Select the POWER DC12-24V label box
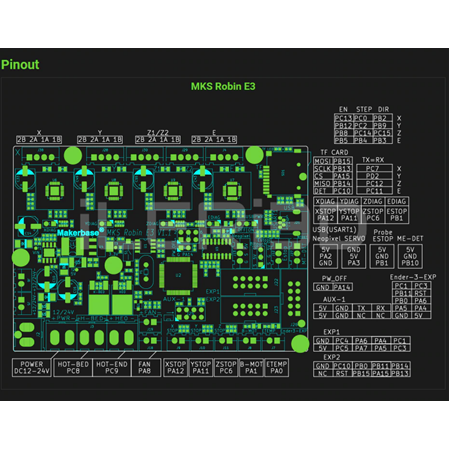Screen dimensions: 450x450 click(32, 368)
